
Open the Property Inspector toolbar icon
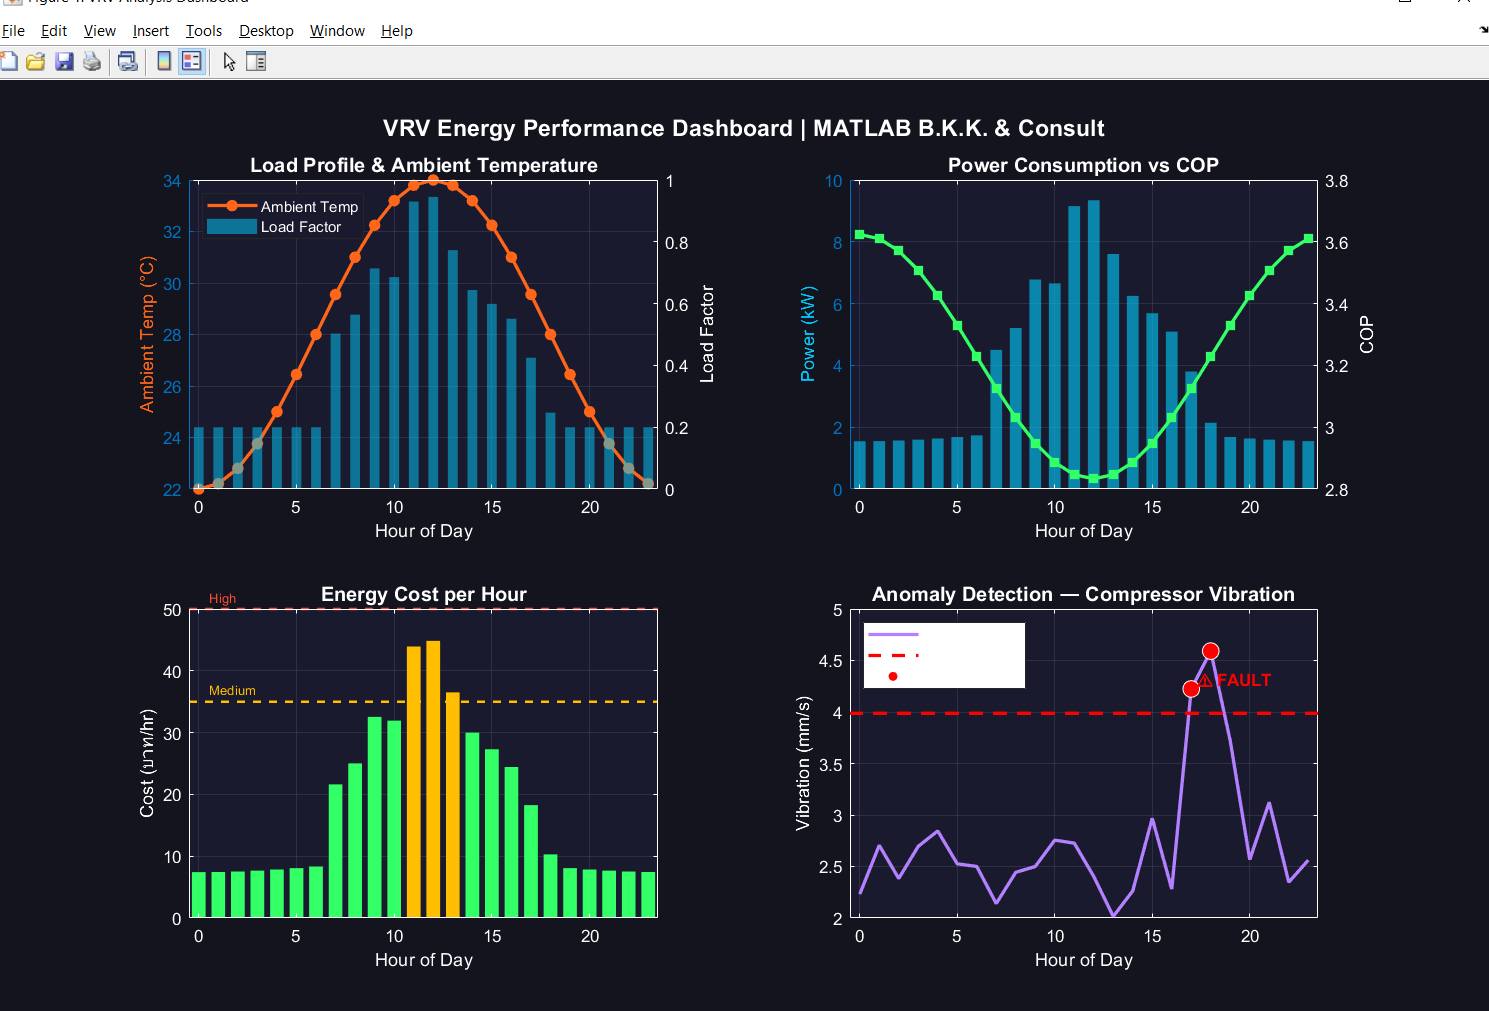tap(256, 62)
